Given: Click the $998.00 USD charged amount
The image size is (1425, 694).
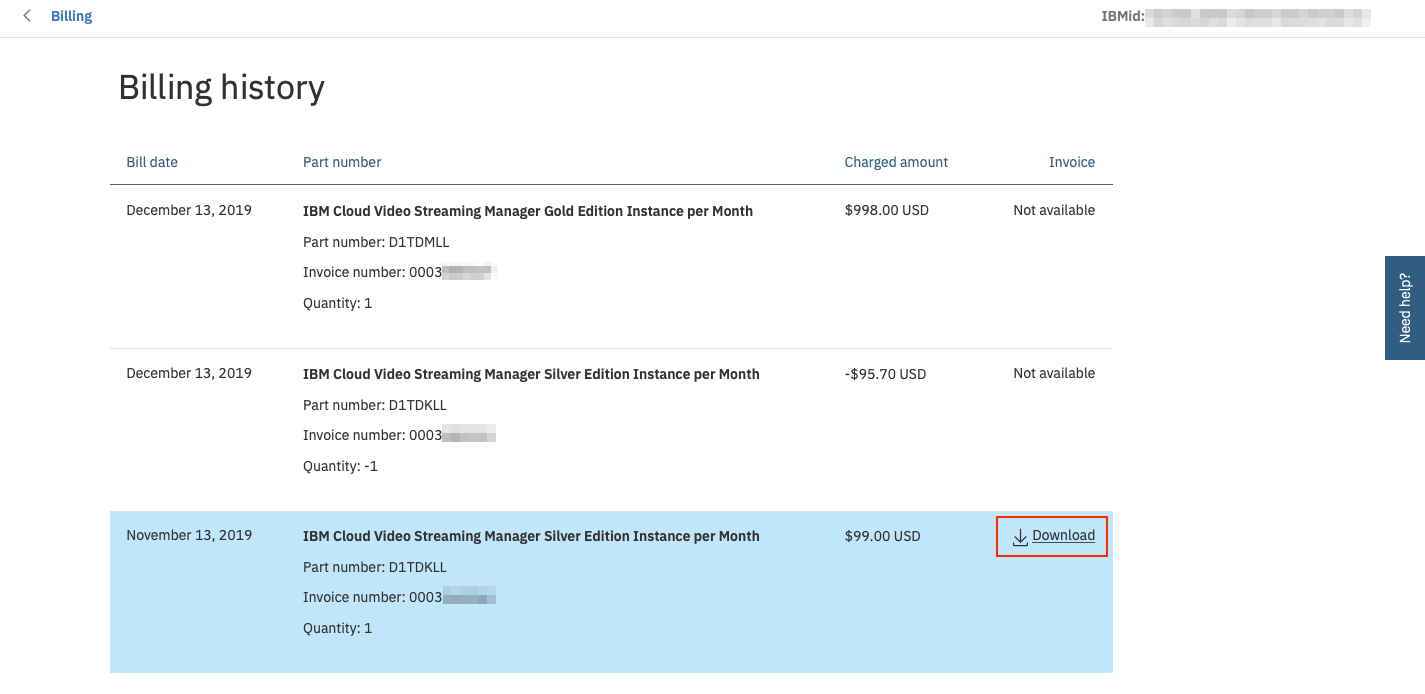Looking at the screenshot, I should coord(887,210).
